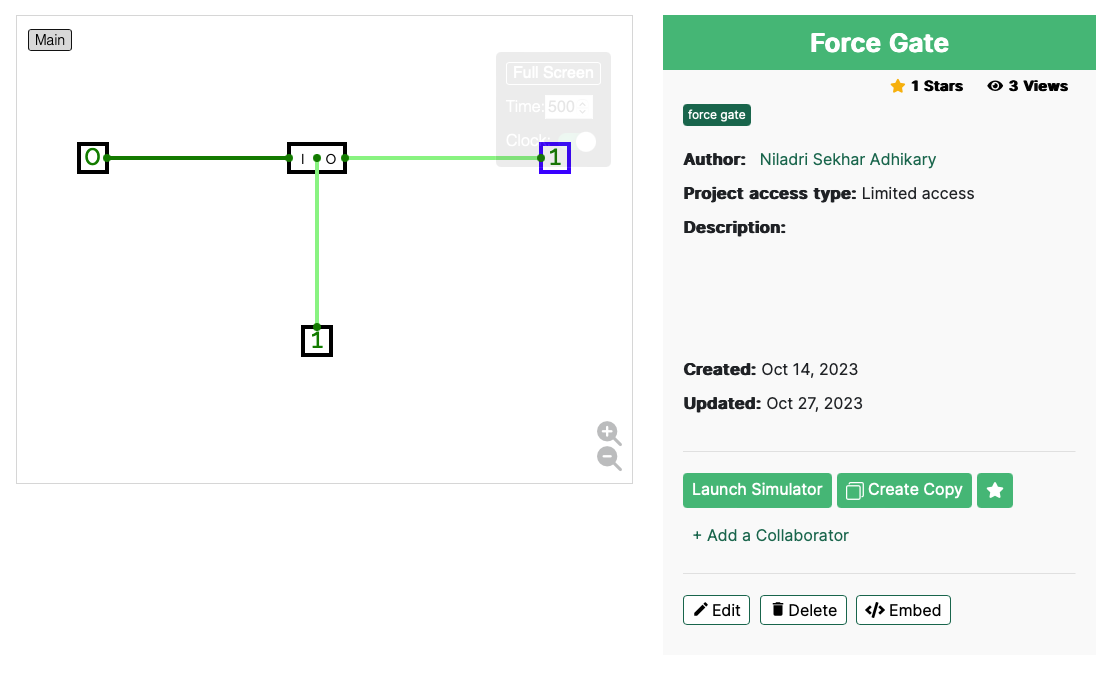Viewport: 1111px width, 678px height.
Task: Click the blue output pin showing 1
Action: (555, 158)
